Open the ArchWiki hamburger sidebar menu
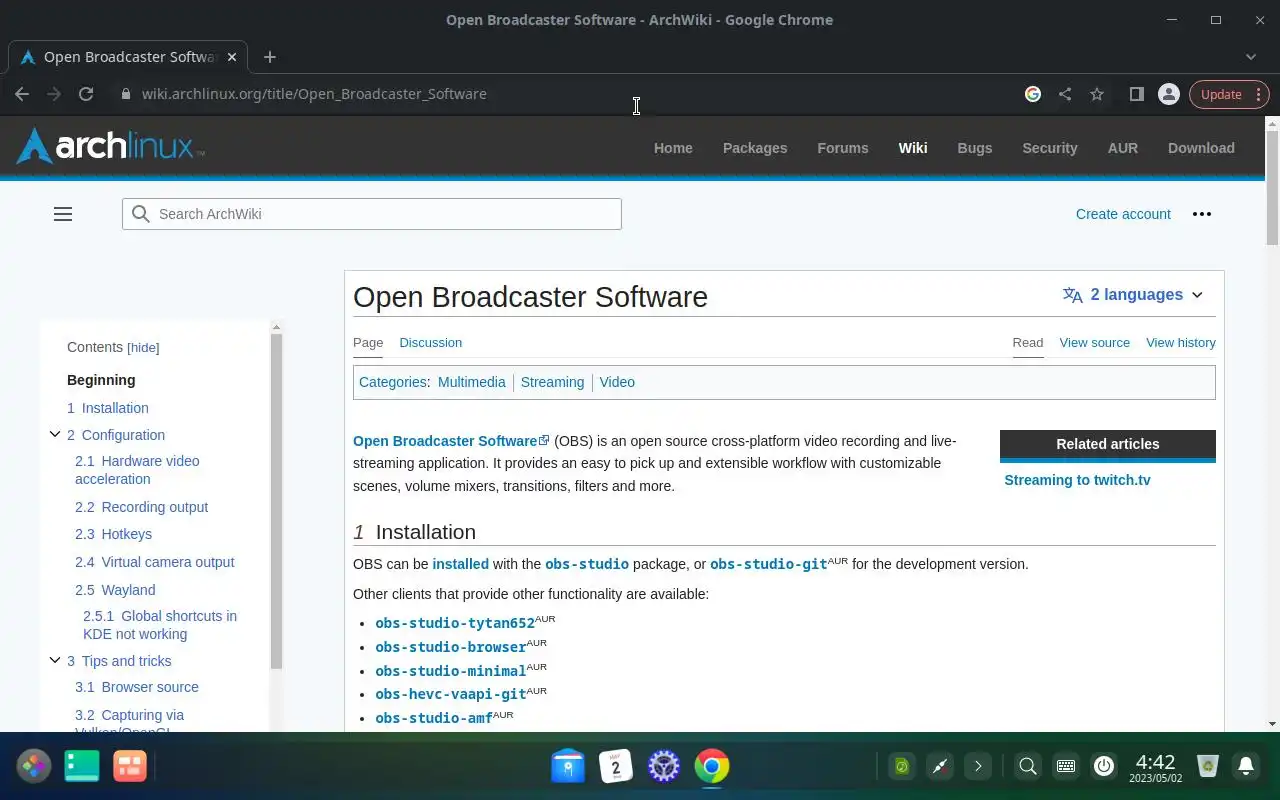 [x=63, y=214]
